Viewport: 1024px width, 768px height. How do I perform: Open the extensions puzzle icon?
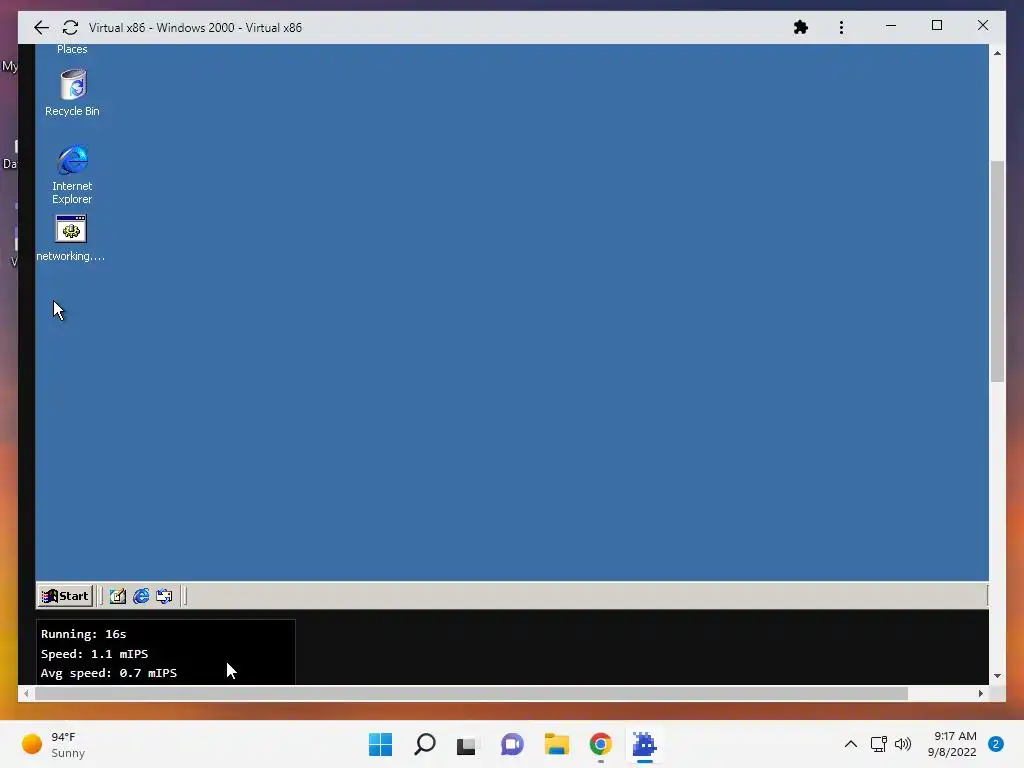tap(801, 27)
